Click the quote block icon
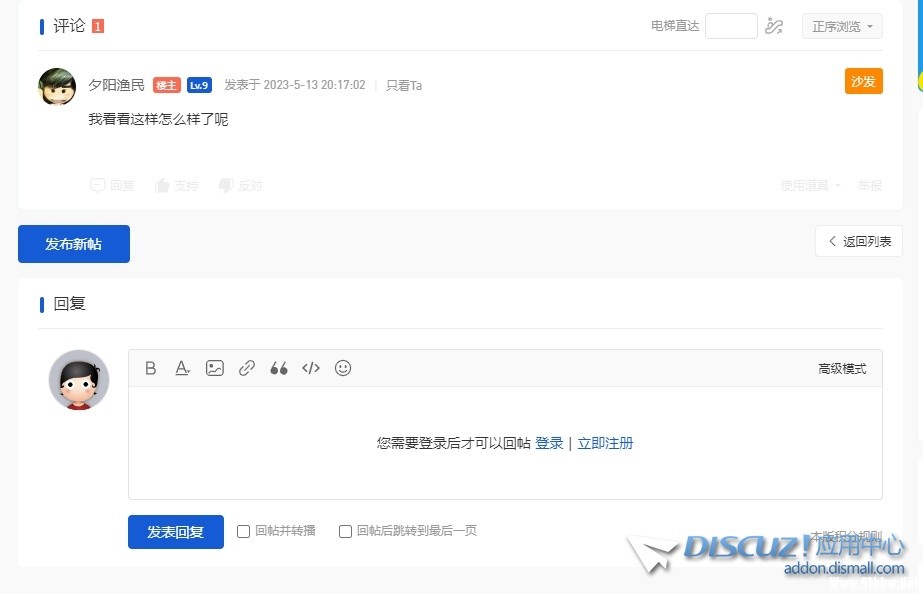Image resolution: width=923 pixels, height=594 pixels. pos(279,368)
